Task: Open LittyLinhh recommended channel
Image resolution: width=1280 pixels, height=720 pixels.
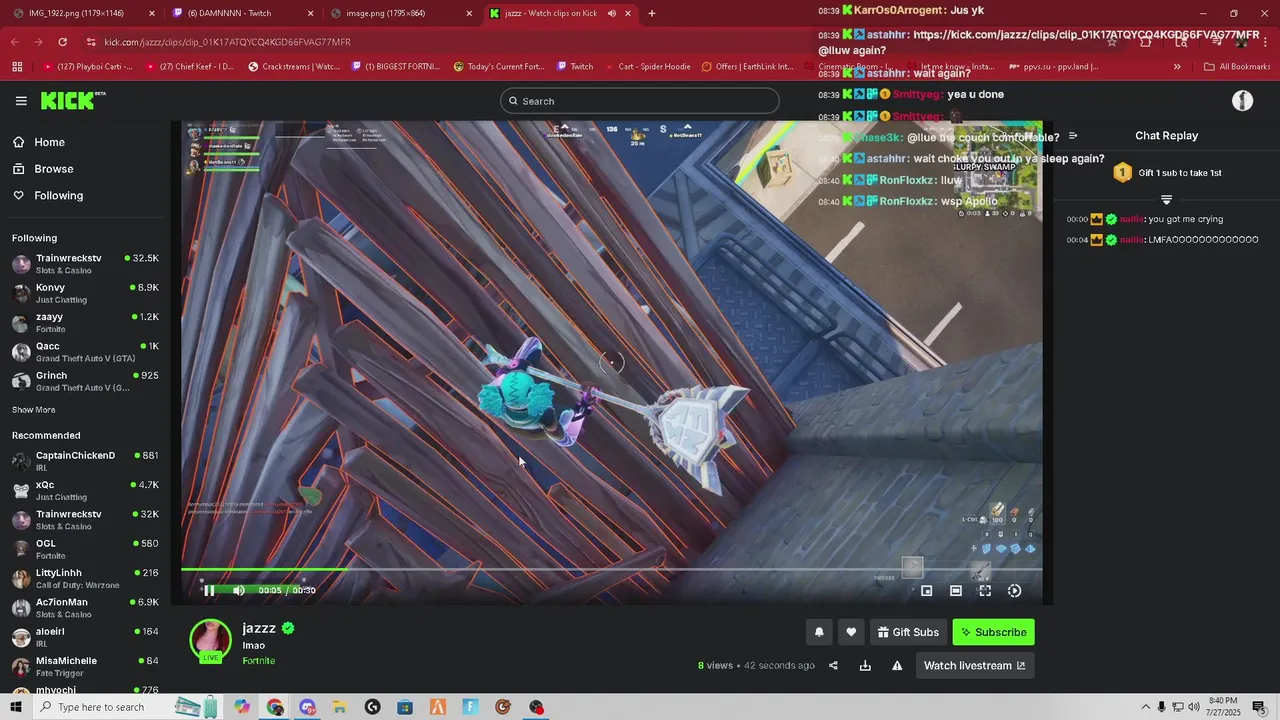Action: click(x=85, y=578)
